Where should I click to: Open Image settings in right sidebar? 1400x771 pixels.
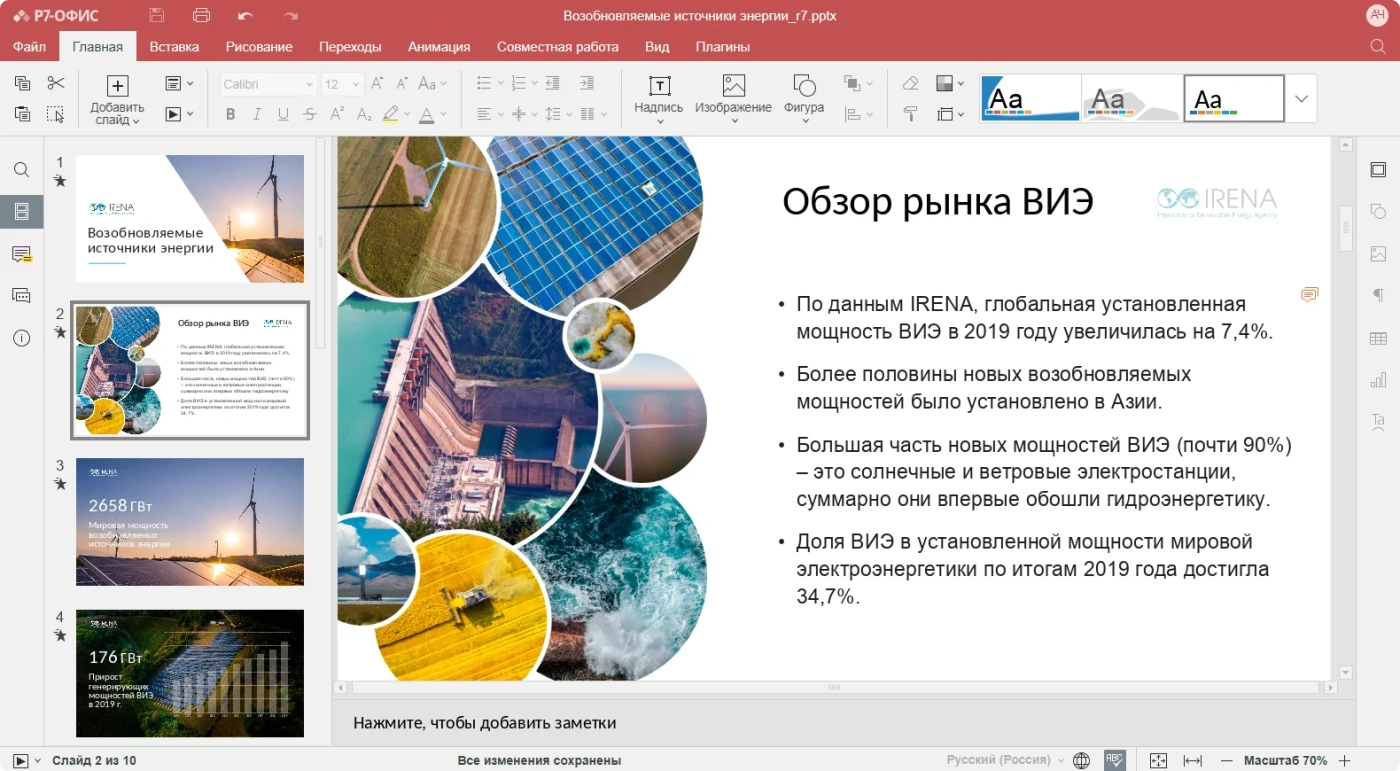(x=1379, y=254)
